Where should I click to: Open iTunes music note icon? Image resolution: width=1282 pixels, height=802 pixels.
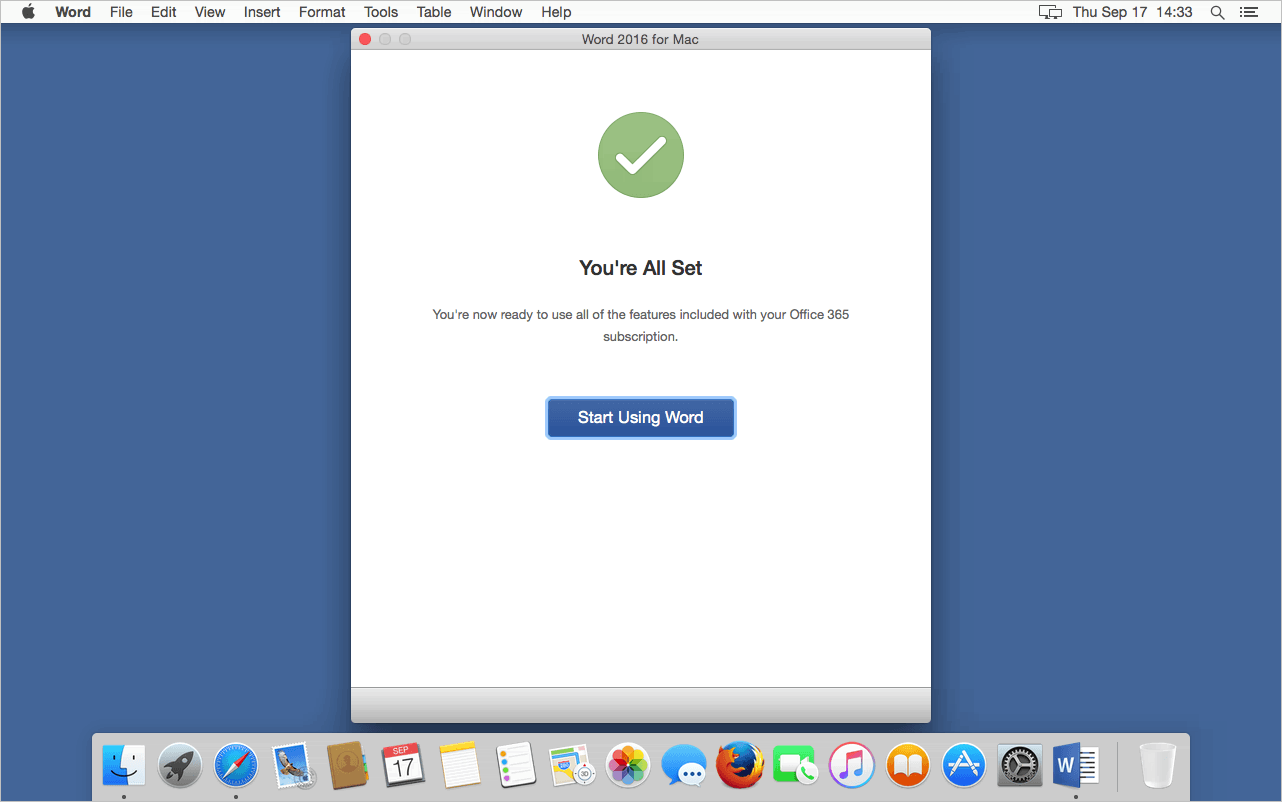(x=852, y=766)
